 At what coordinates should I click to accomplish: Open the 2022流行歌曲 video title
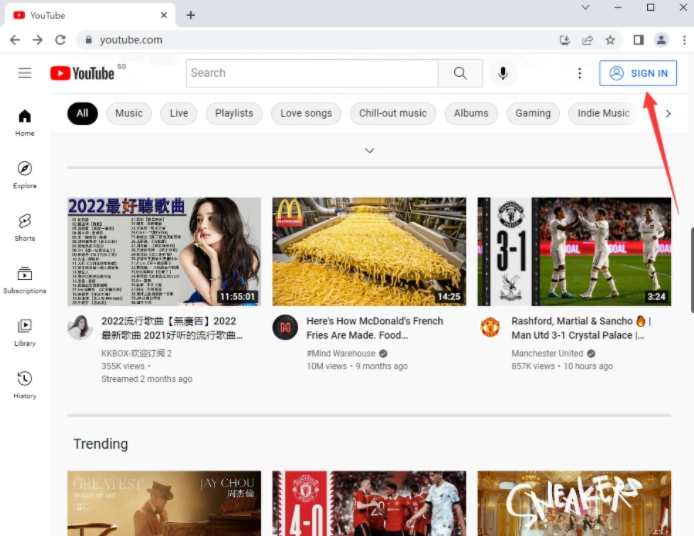(172, 328)
